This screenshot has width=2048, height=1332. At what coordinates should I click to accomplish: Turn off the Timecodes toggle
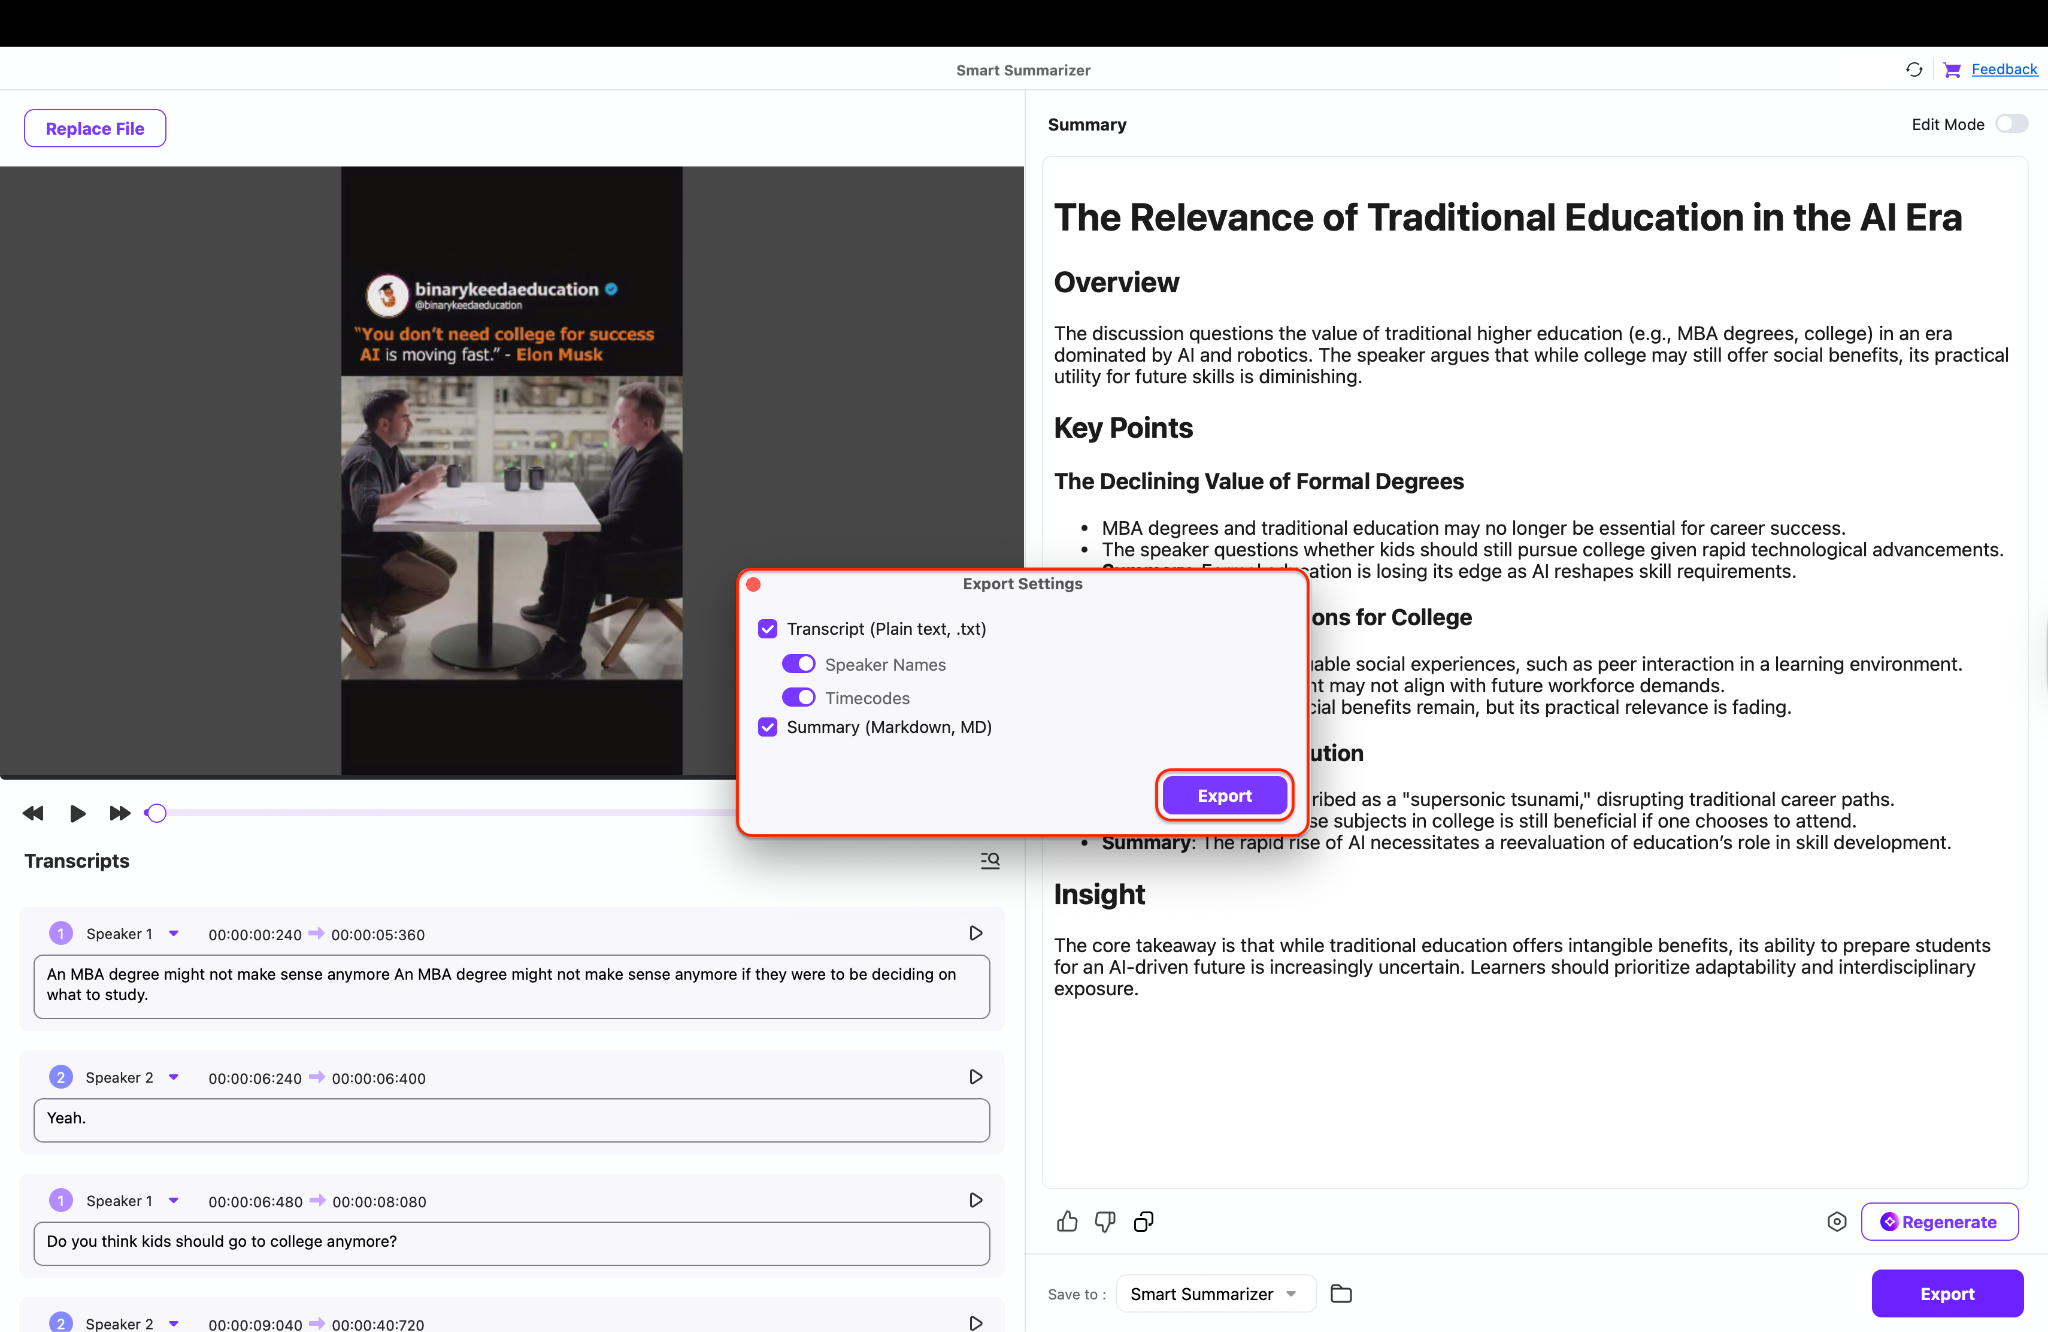(798, 697)
